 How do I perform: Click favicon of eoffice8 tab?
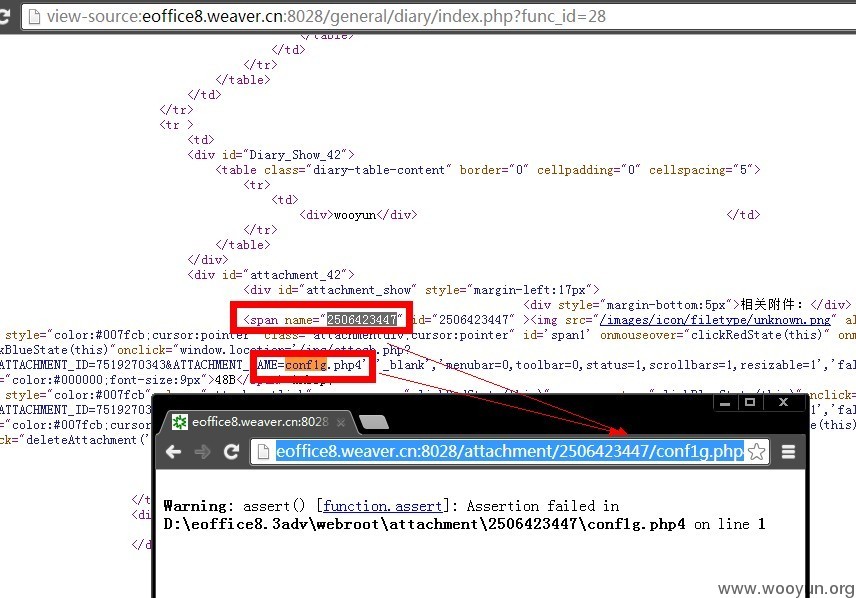click(x=180, y=422)
